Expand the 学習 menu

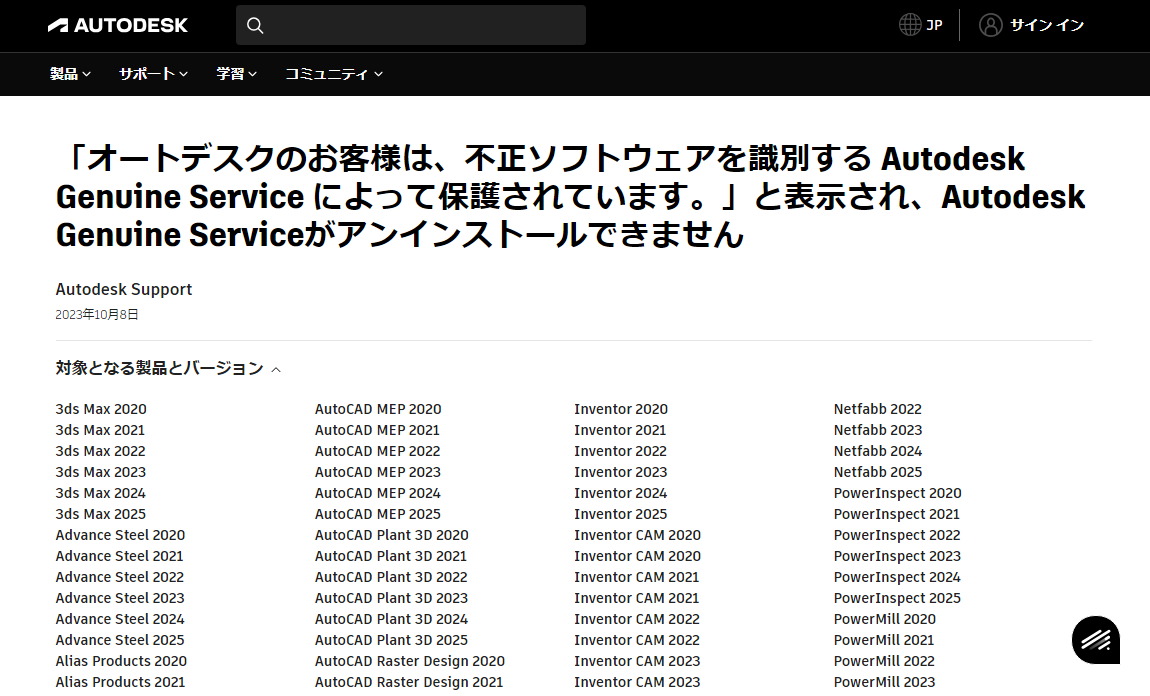pos(236,74)
